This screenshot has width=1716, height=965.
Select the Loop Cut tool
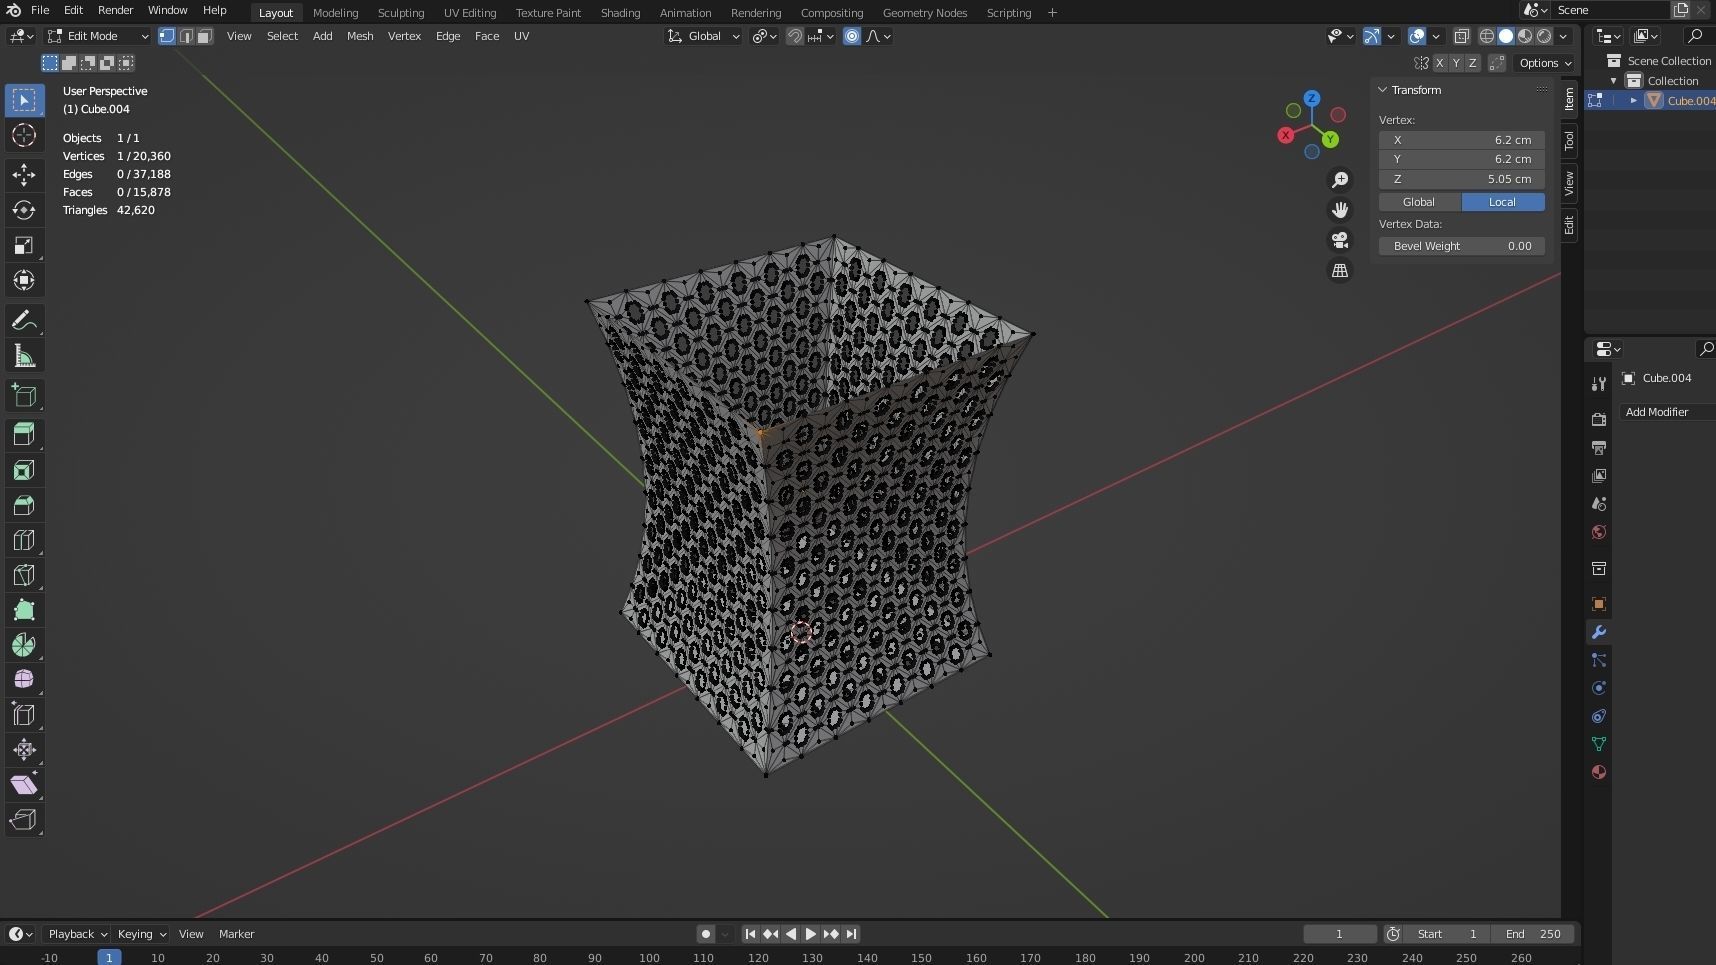pos(24,540)
